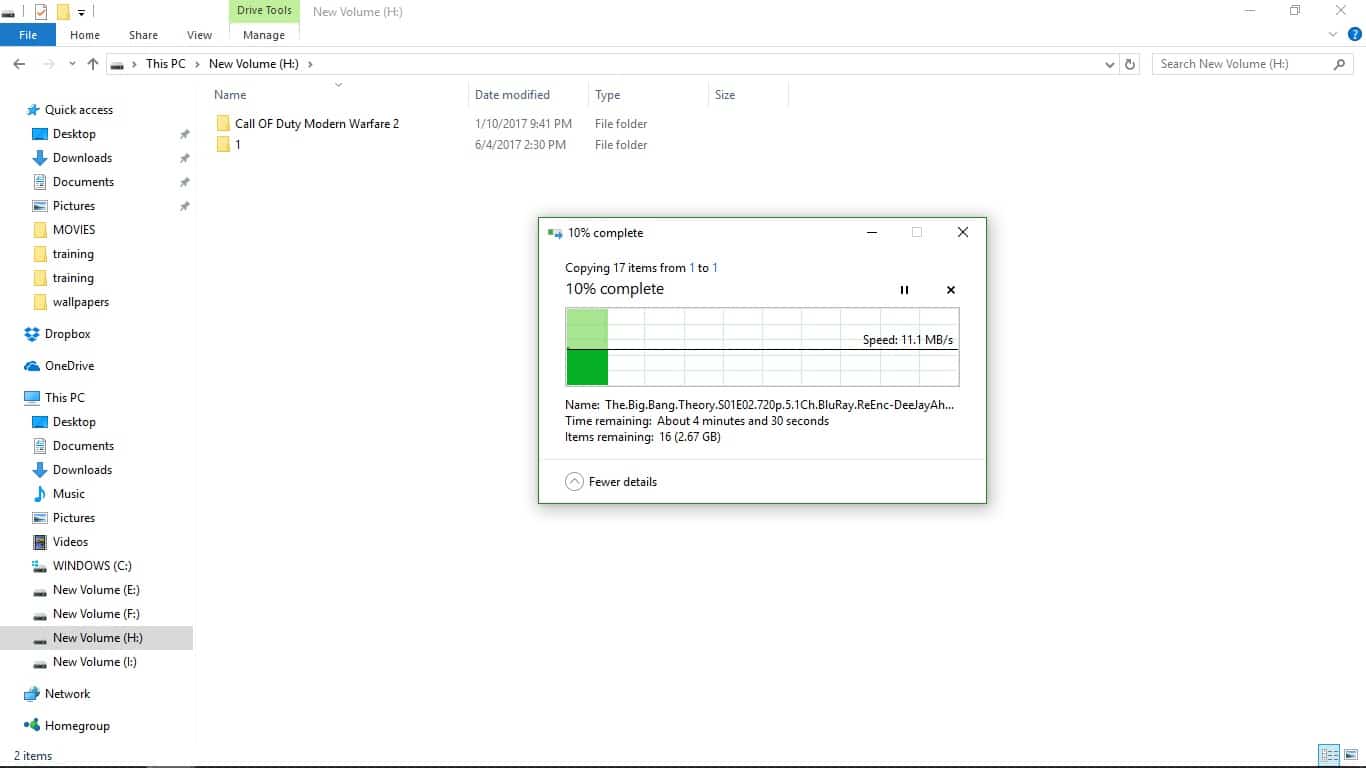Open Downloads under Quick access
The width and height of the screenshot is (1366, 768).
pos(82,158)
